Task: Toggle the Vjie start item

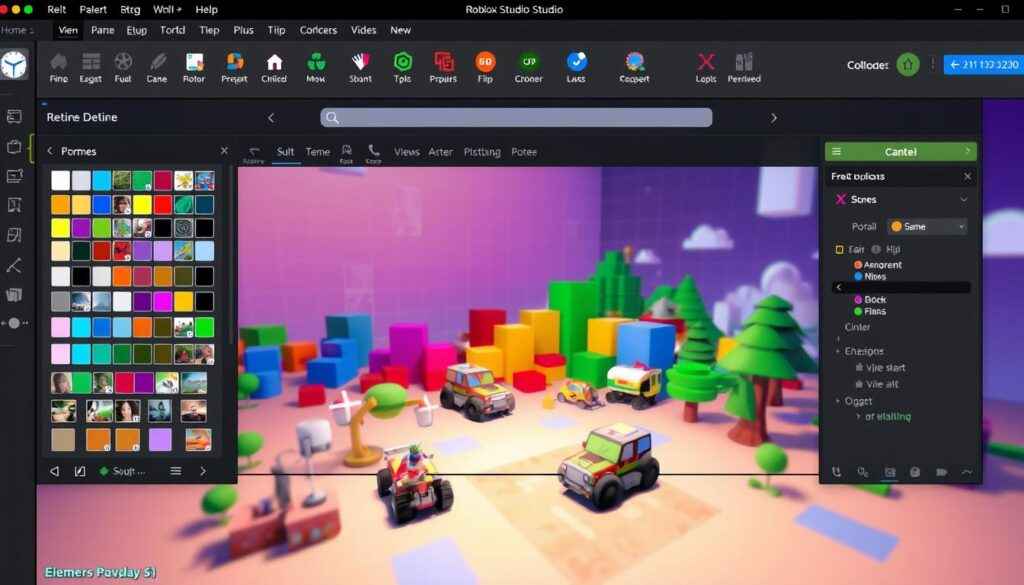Action: pos(880,368)
